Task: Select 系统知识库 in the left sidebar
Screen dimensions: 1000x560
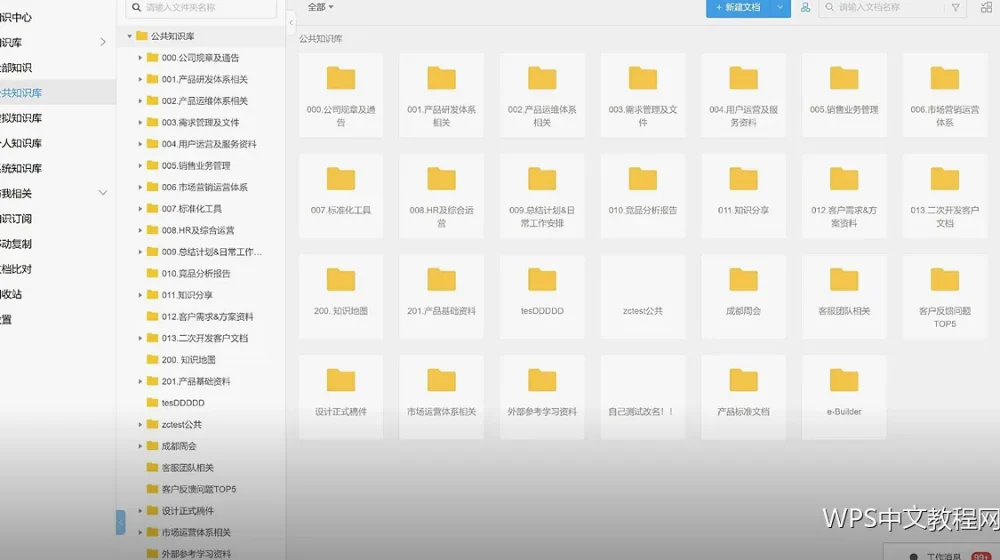Action: 57,168
